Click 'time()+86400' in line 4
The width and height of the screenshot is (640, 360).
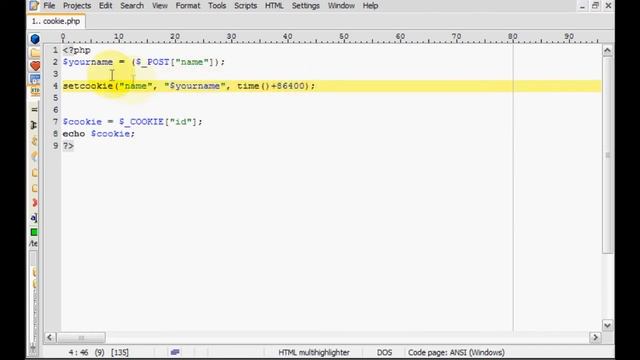(x=271, y=86)
